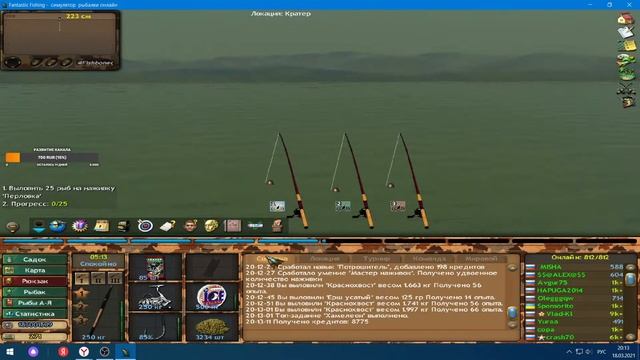Click the empty dark equipment slot
This screenshot has height=360, width=640.
(212, 268)
